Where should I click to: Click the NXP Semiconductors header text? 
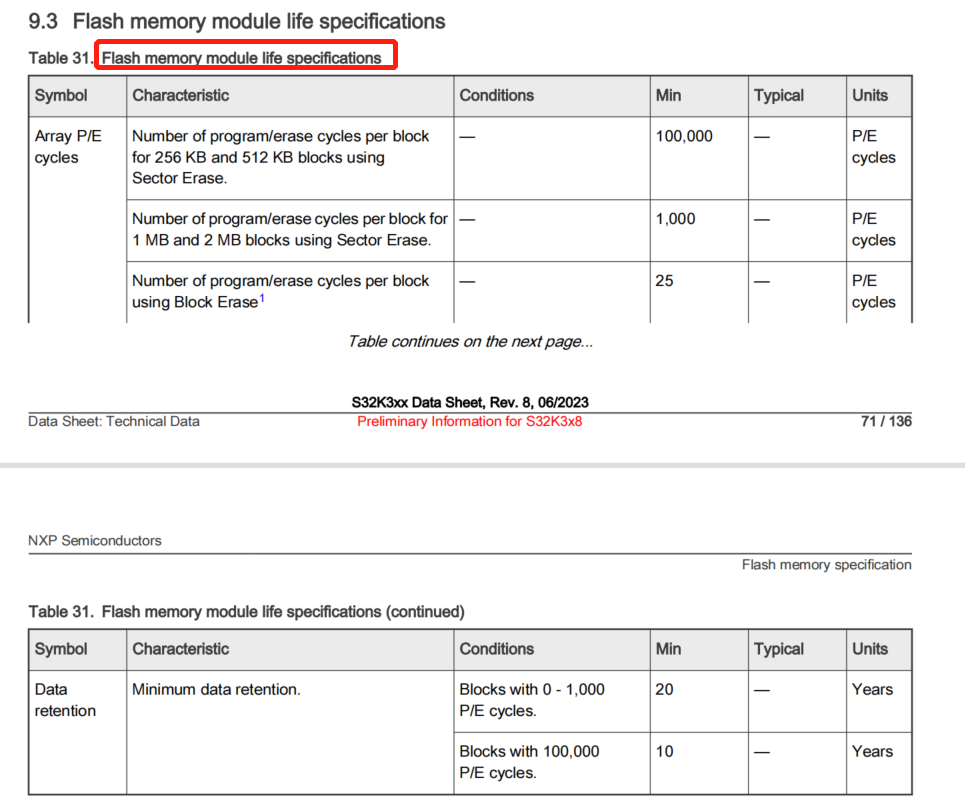(94, 541)
